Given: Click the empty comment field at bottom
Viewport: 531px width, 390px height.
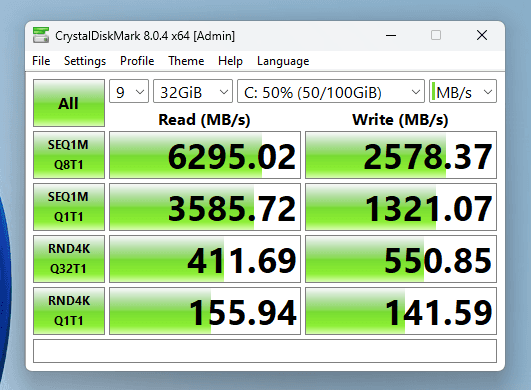Looking at the screenshot, I should [x=265, y=351].
